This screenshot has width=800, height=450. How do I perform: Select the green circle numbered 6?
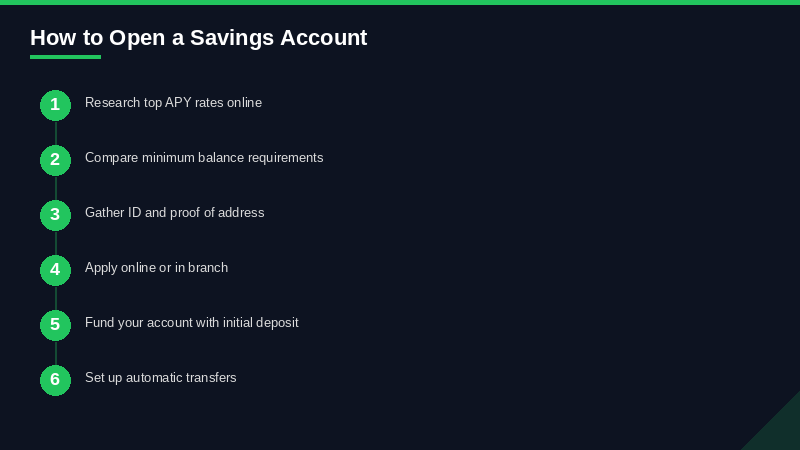click(x=55, y=380)
